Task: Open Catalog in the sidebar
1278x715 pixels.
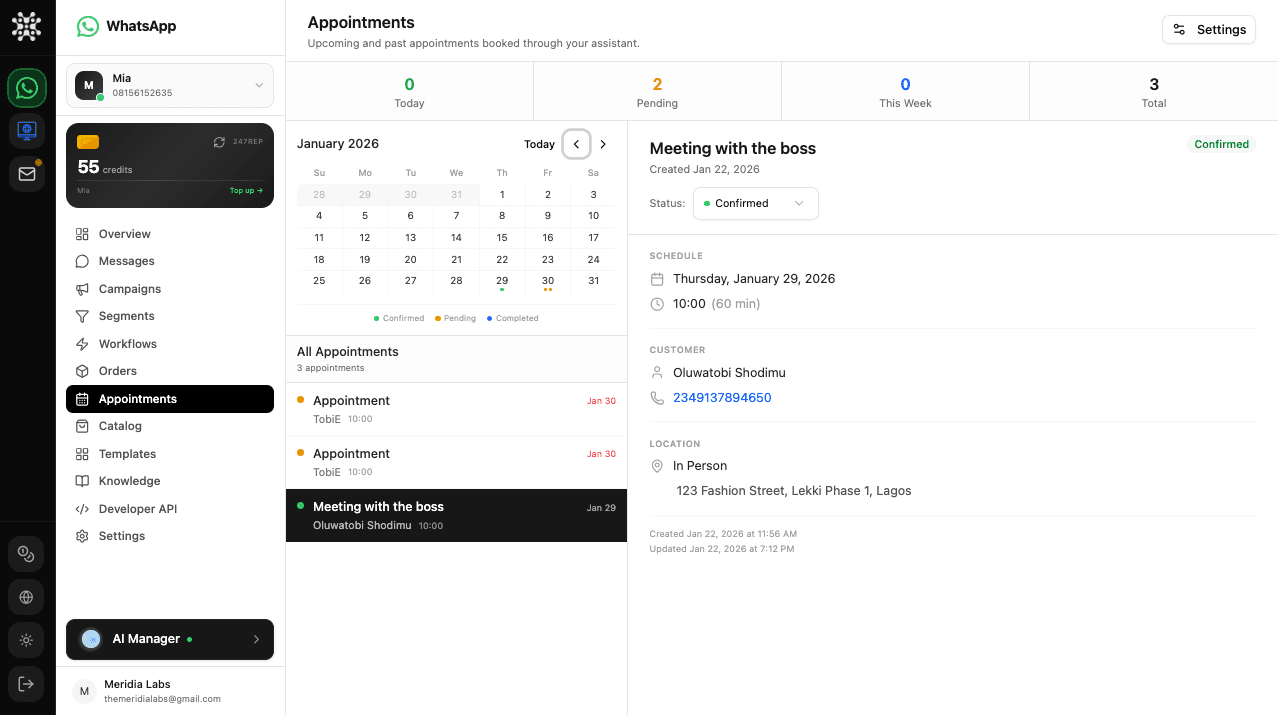Action: 170,426
